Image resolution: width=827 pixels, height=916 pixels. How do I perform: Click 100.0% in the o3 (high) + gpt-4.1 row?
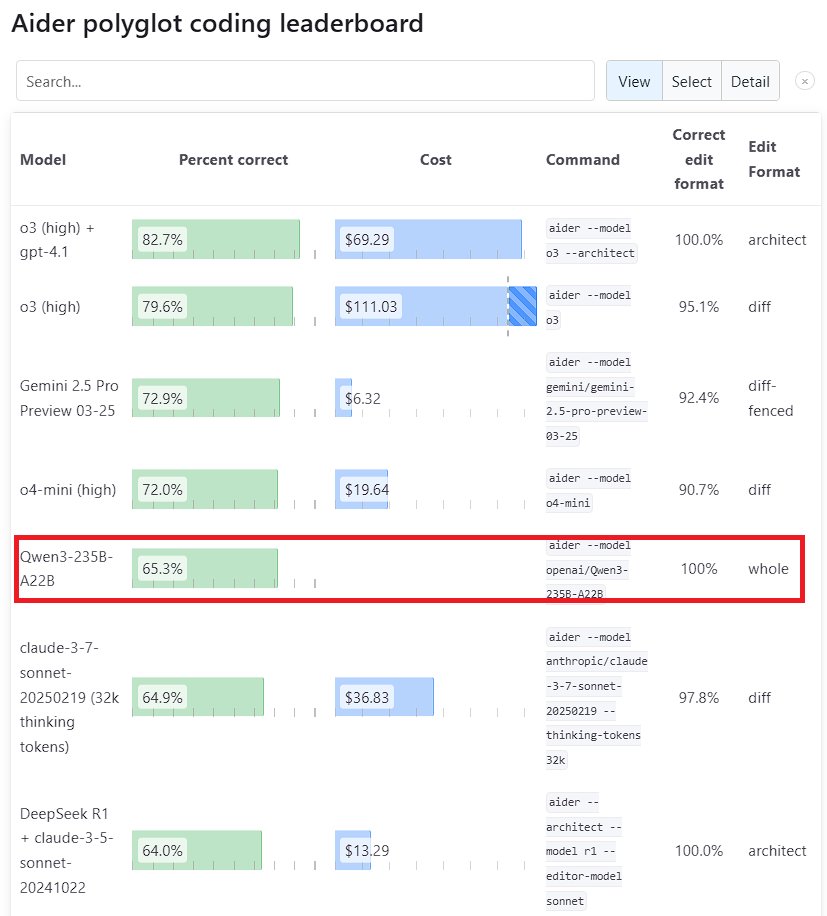click(x=699, y=240)
